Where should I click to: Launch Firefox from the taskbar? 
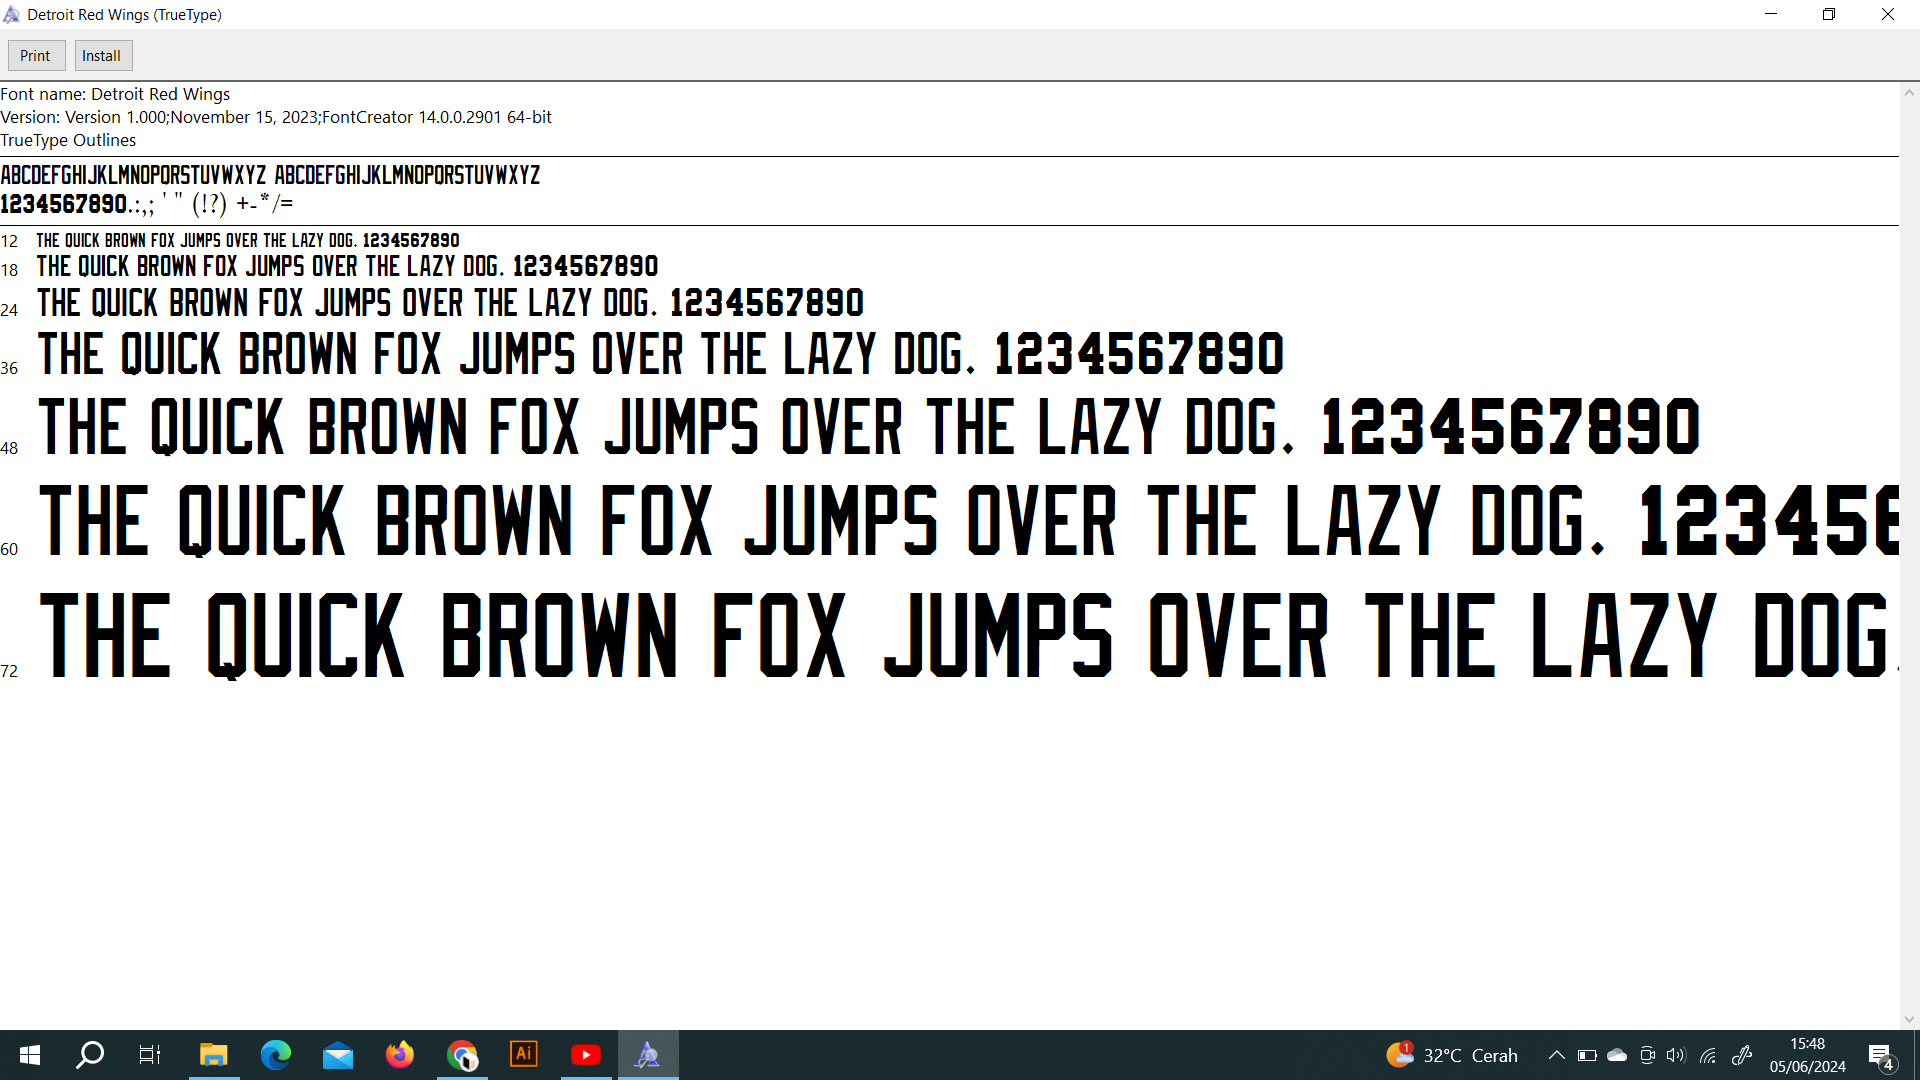pos(400,1055)
